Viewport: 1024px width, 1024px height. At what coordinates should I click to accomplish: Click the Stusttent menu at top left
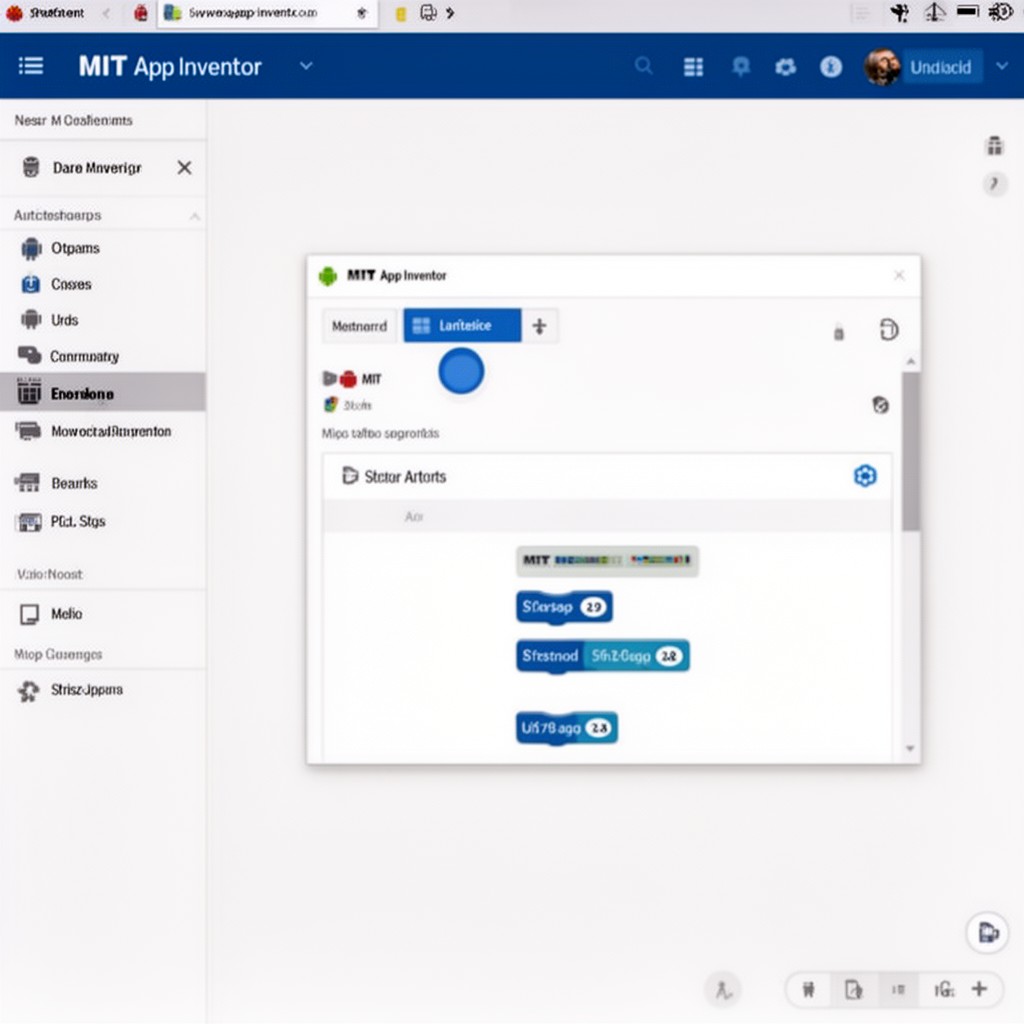[x=46, y=13]
